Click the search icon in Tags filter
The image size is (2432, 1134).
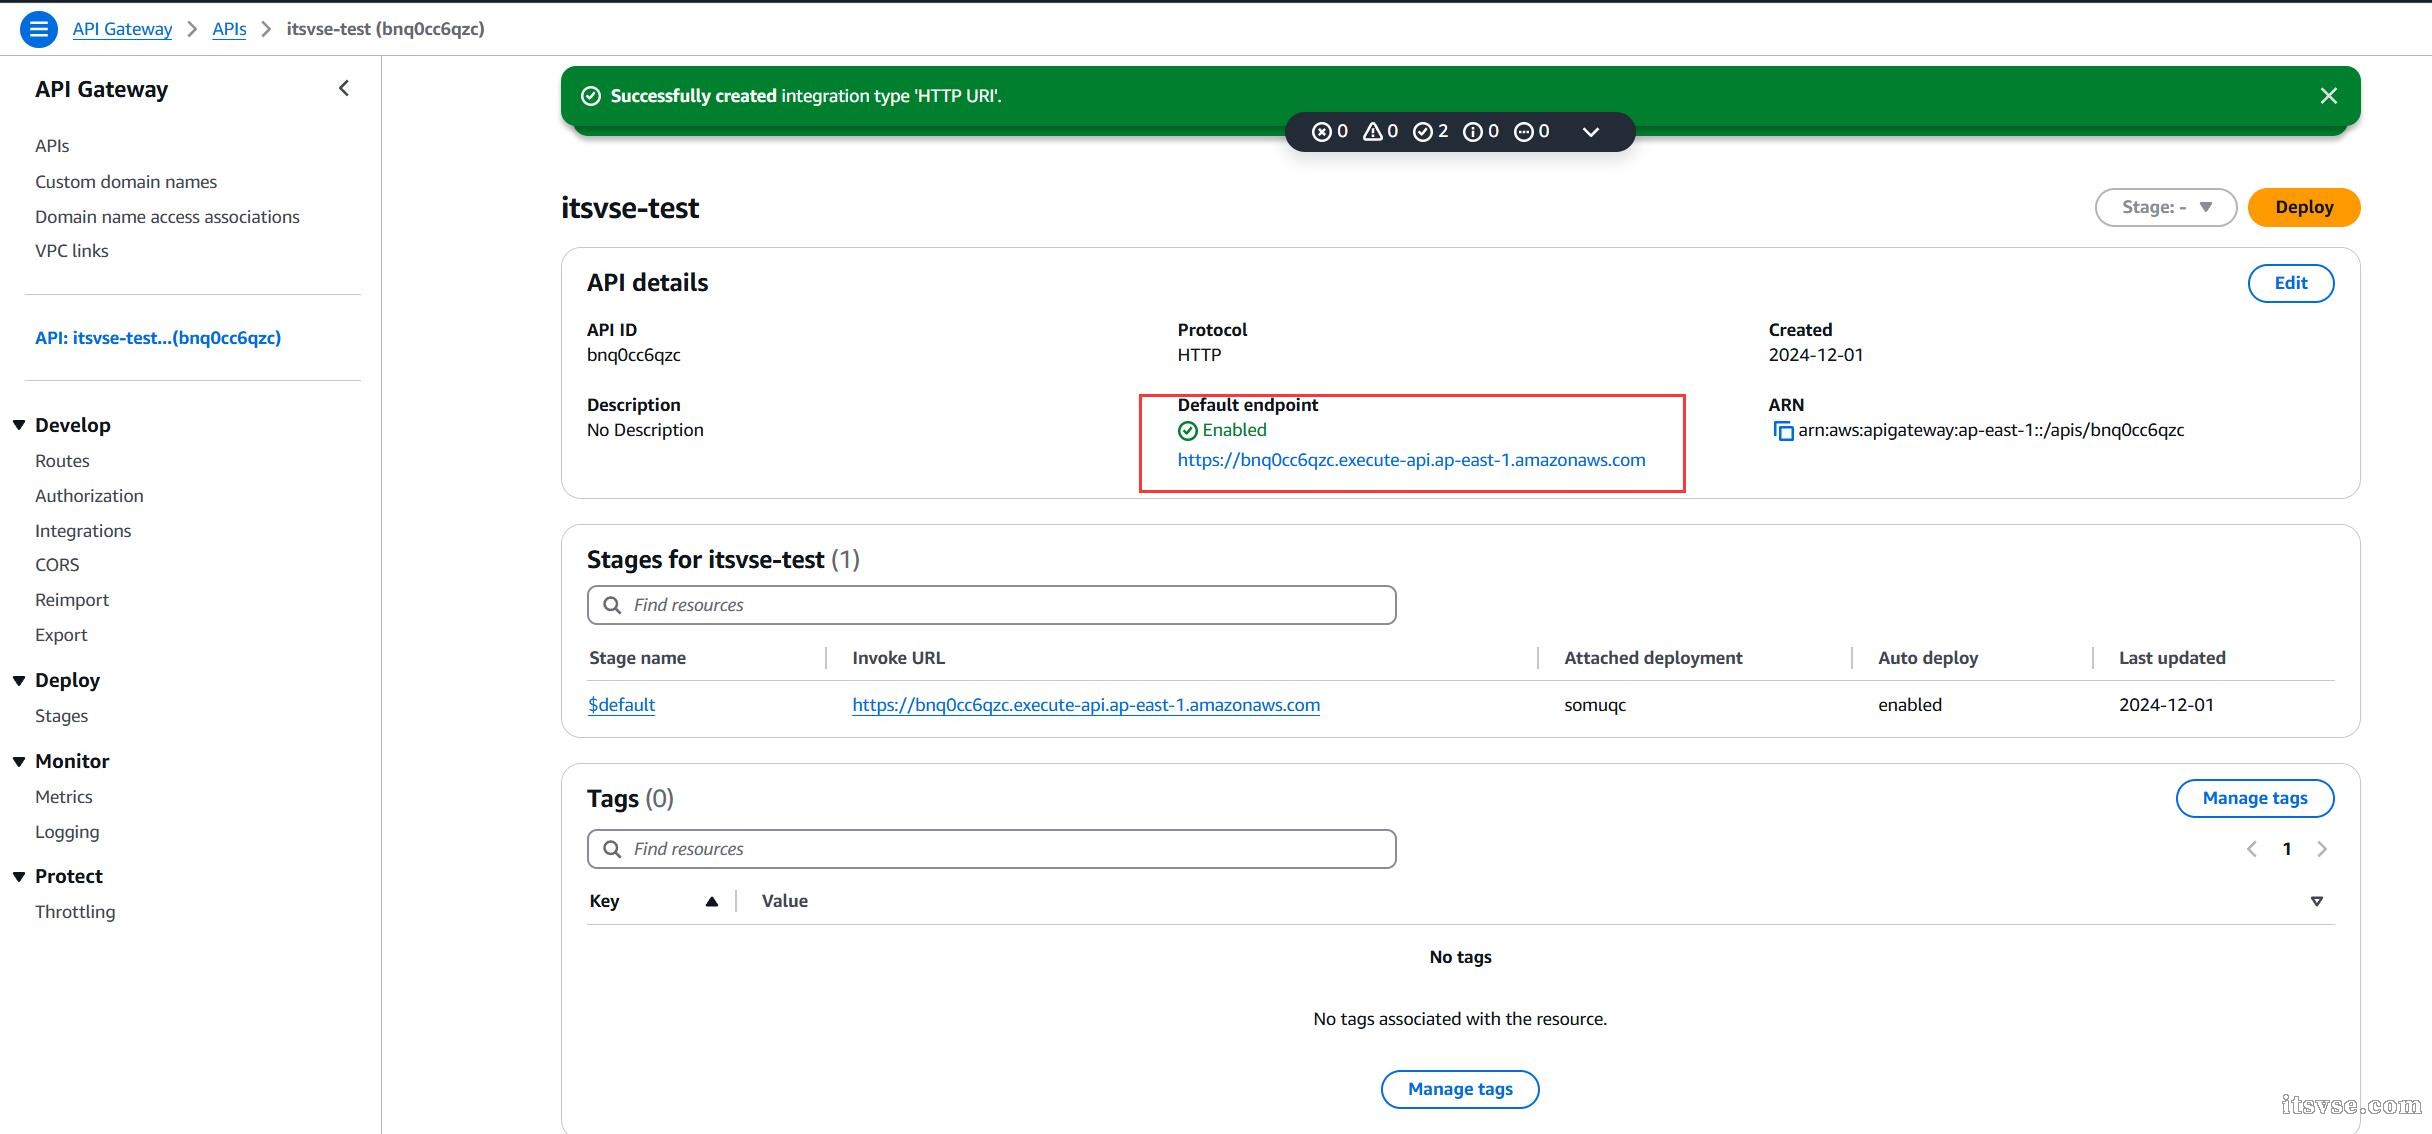click(x=612, y=849)
